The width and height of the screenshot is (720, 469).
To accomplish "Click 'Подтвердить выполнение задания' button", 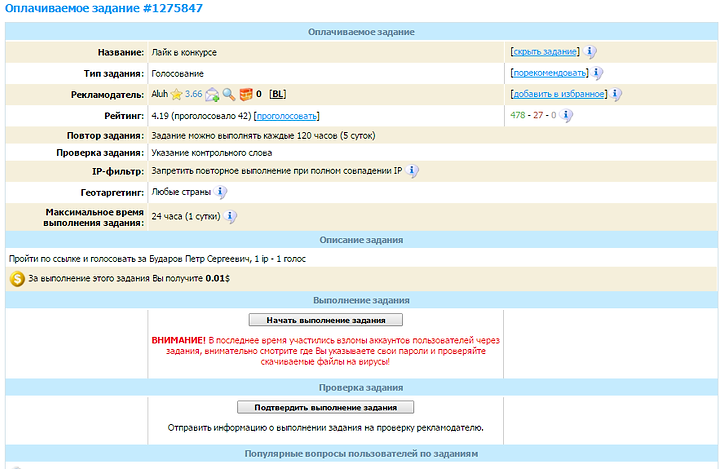I will point(326,407).
